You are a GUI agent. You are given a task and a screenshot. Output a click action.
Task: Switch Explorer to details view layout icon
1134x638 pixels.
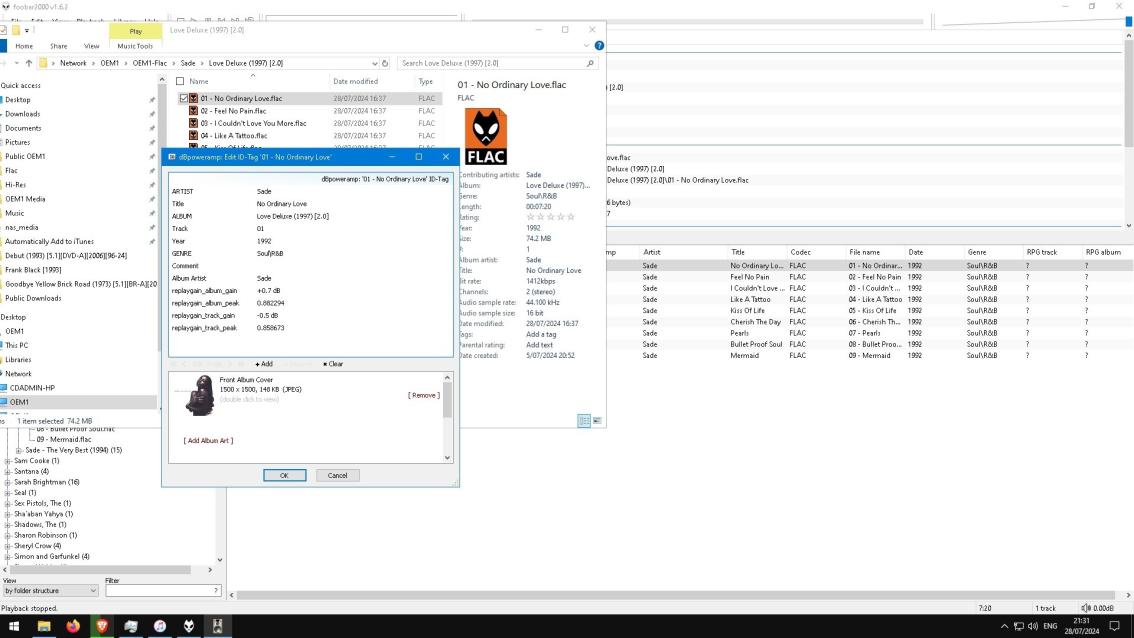583,421
